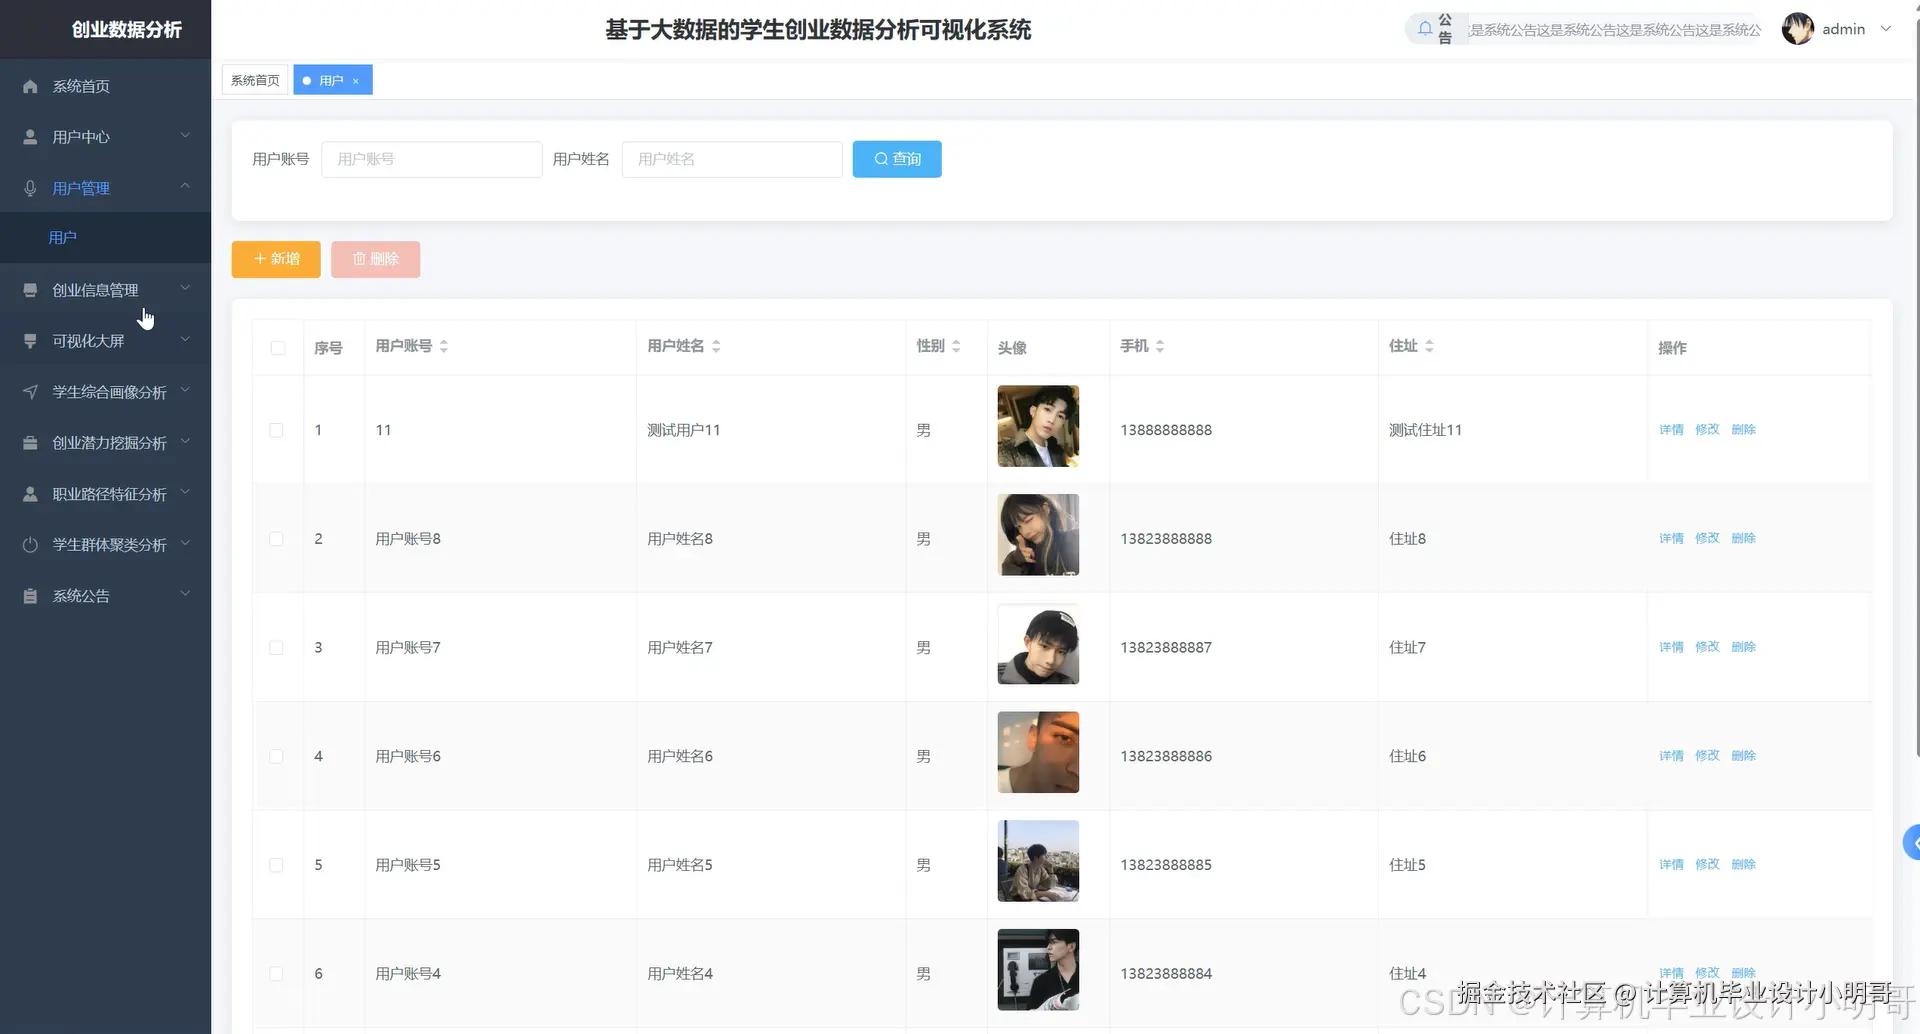Expand the 可视化大屏 menu chevron

point(185,339)
